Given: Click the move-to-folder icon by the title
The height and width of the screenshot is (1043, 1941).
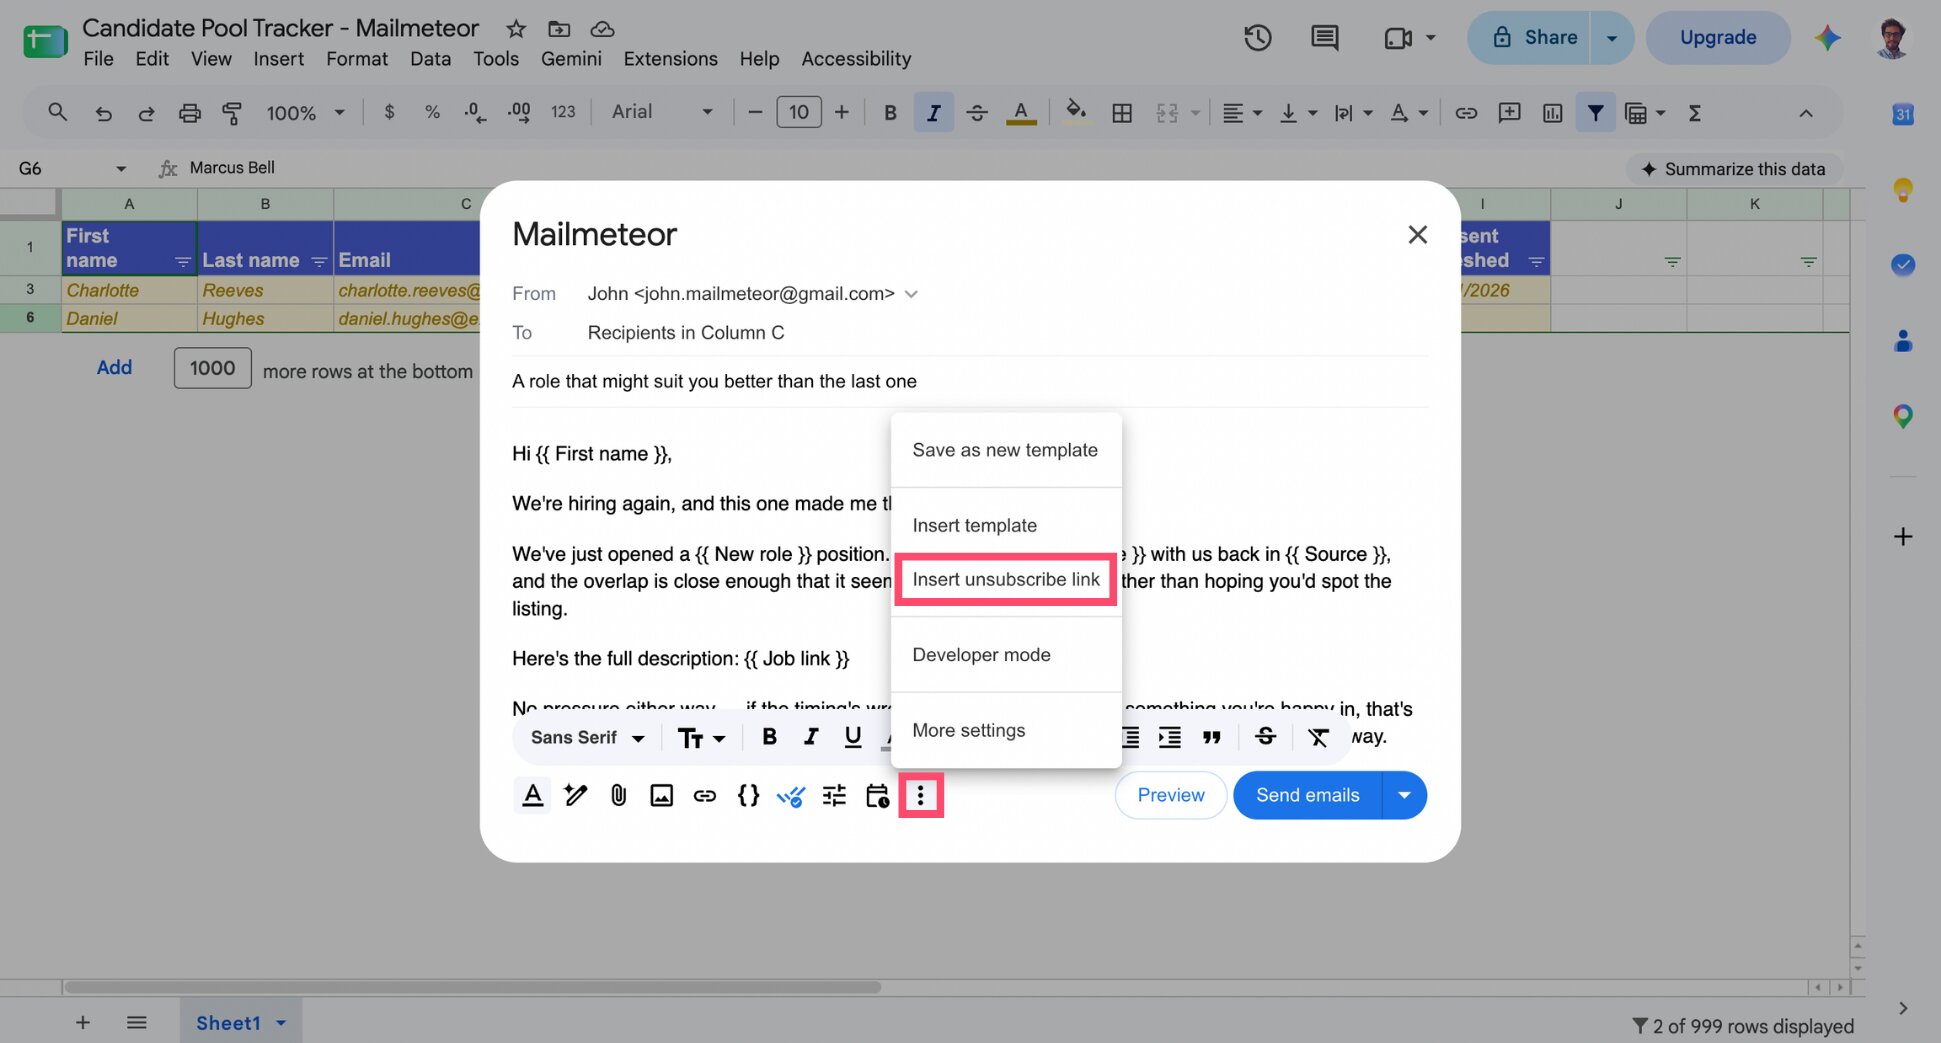Looking at the screenshot, I should point(559,28).
